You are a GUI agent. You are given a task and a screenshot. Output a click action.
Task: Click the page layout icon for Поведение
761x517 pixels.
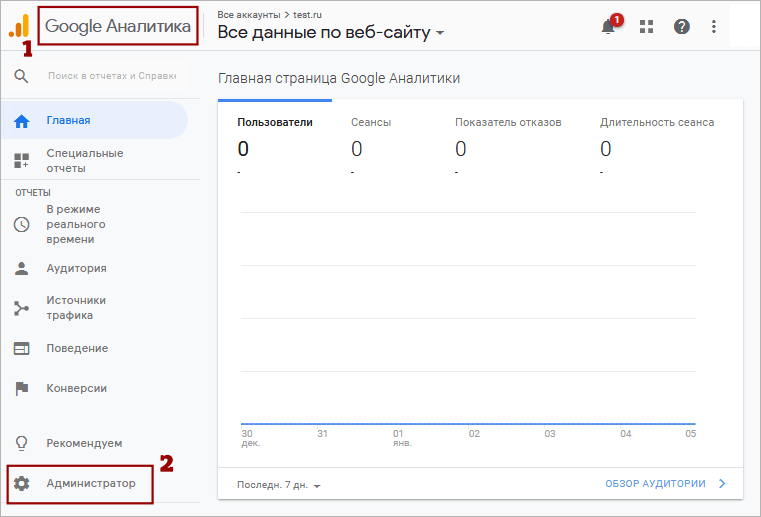click(21, 348)
